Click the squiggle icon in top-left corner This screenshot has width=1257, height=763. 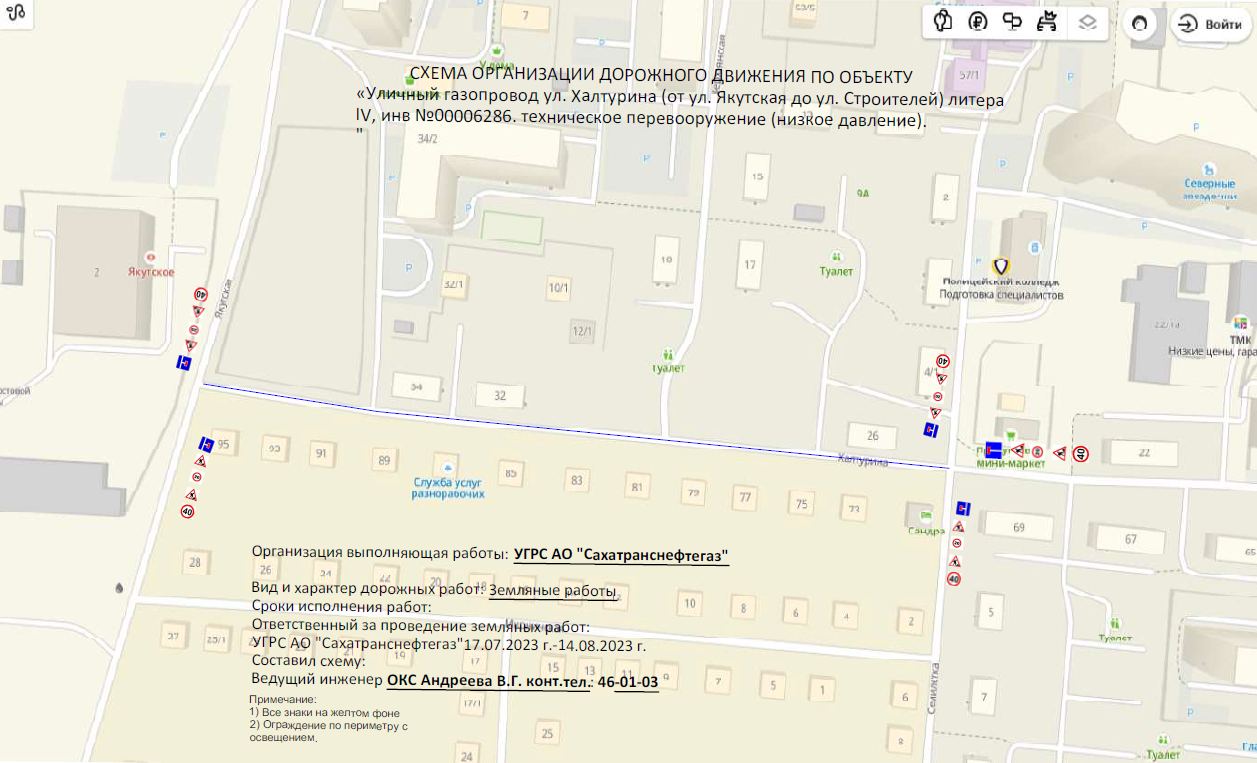16,14
